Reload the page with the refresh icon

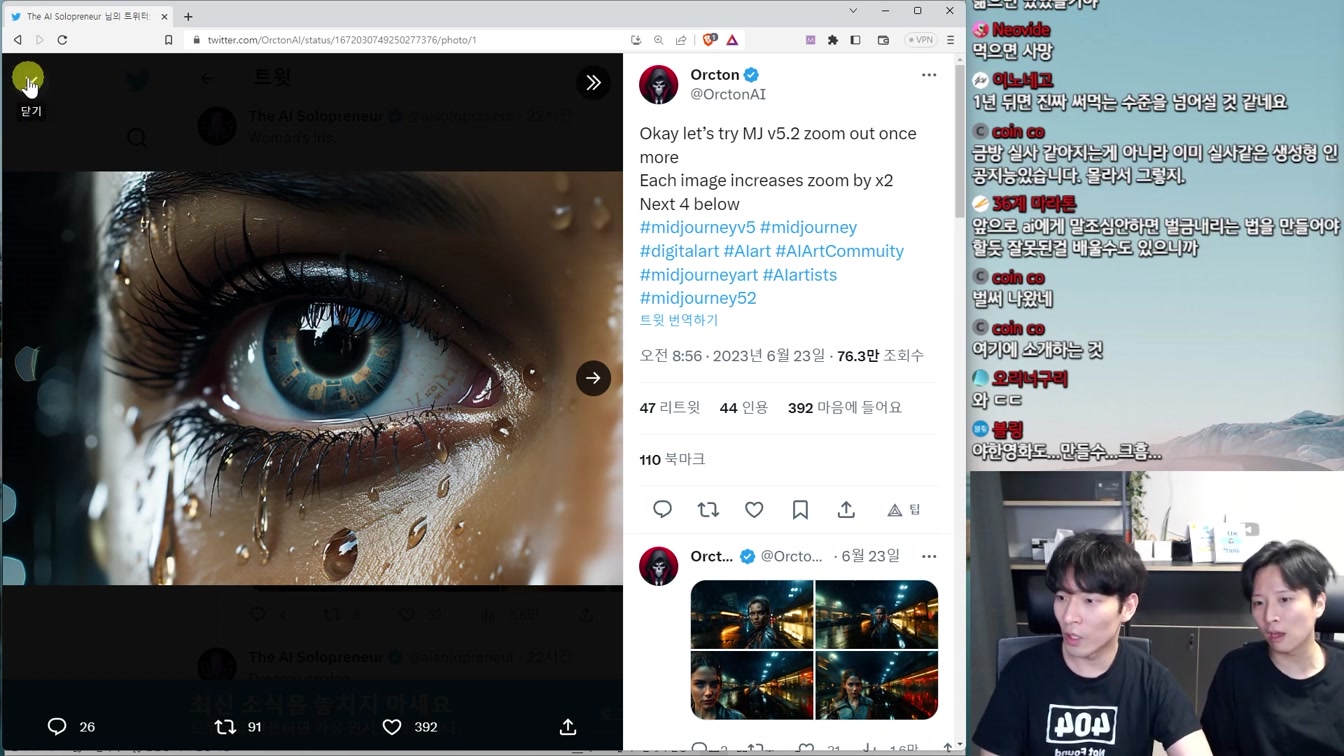[x=62, y=40]
